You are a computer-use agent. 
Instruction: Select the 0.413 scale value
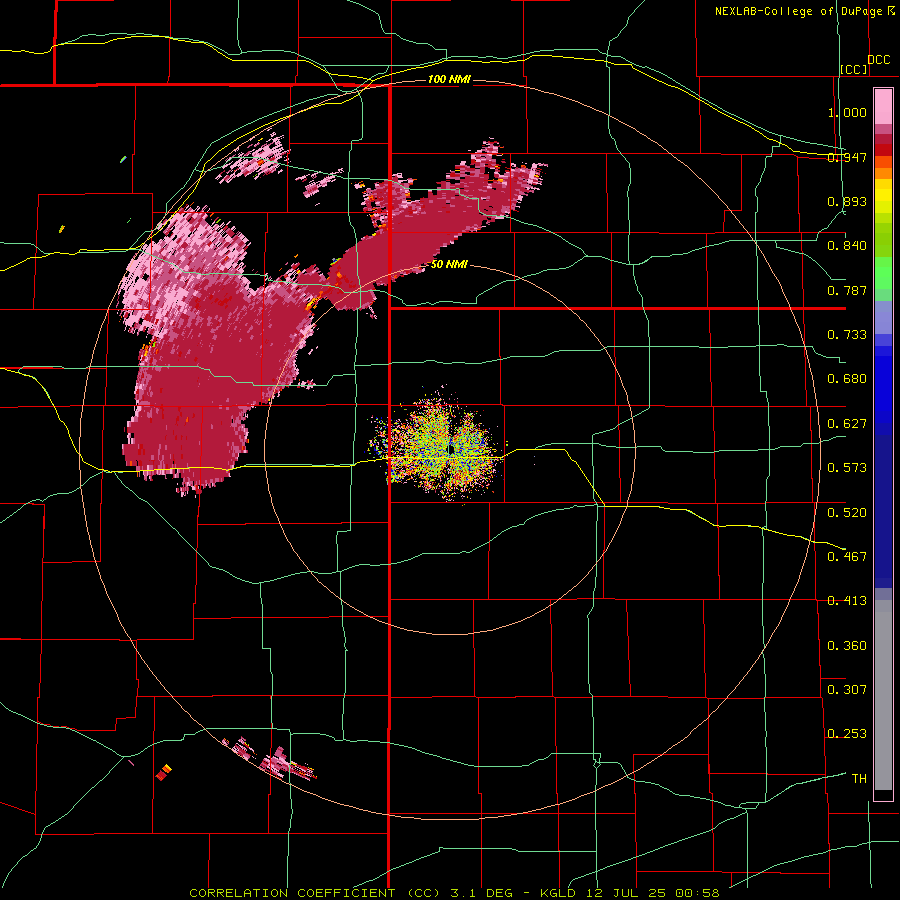coord(847,601)
